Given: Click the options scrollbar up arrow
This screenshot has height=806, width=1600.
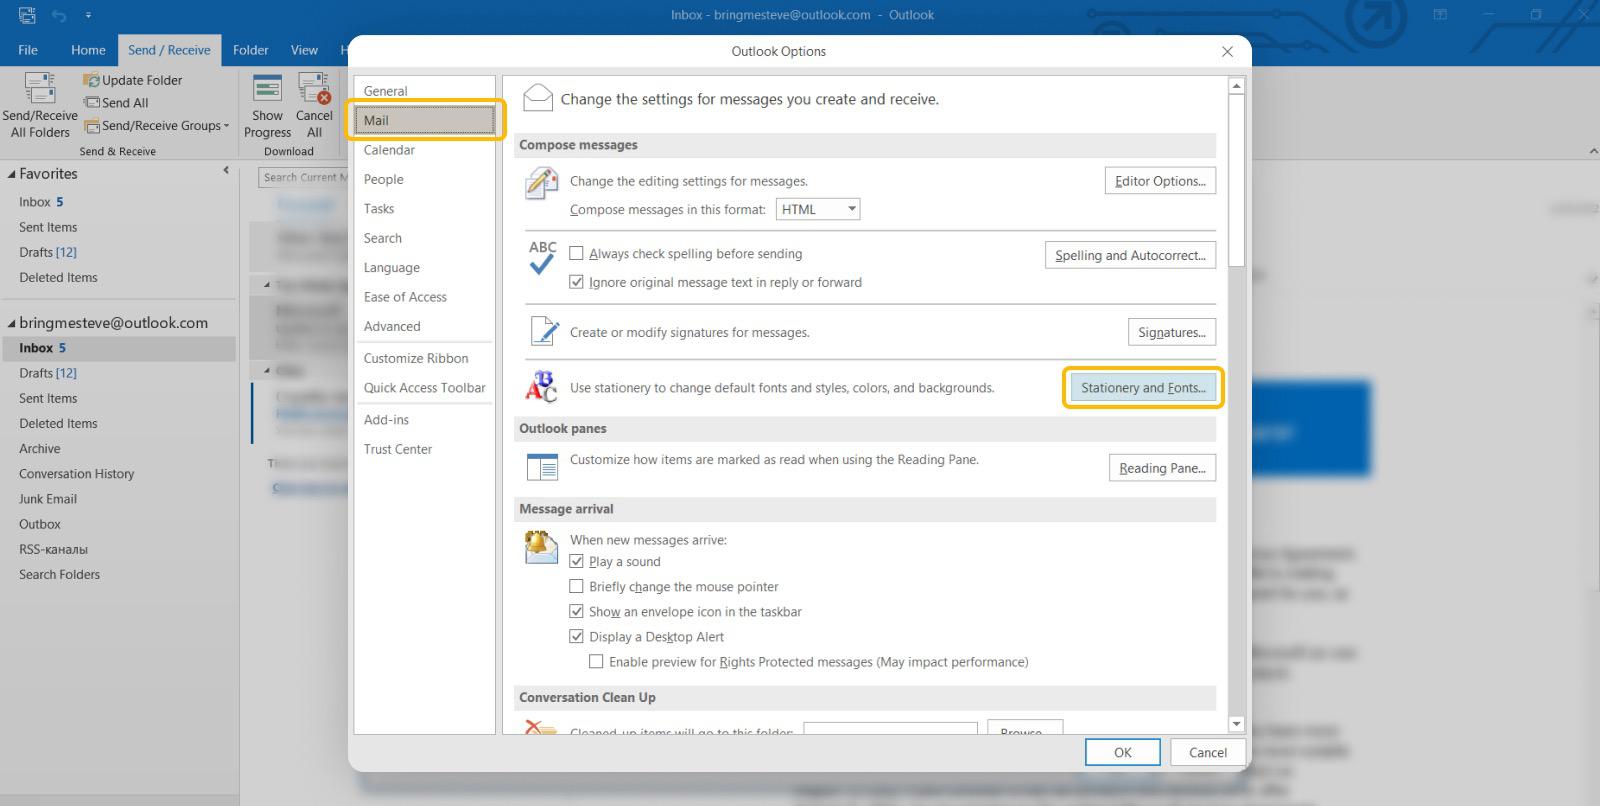Looking at the screenshot, I should point(1236,86).
